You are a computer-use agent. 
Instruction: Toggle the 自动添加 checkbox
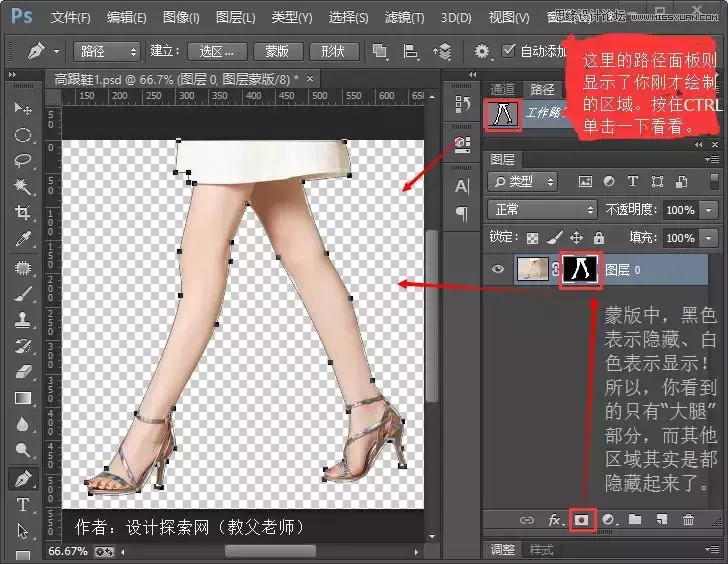pos(509,50)
